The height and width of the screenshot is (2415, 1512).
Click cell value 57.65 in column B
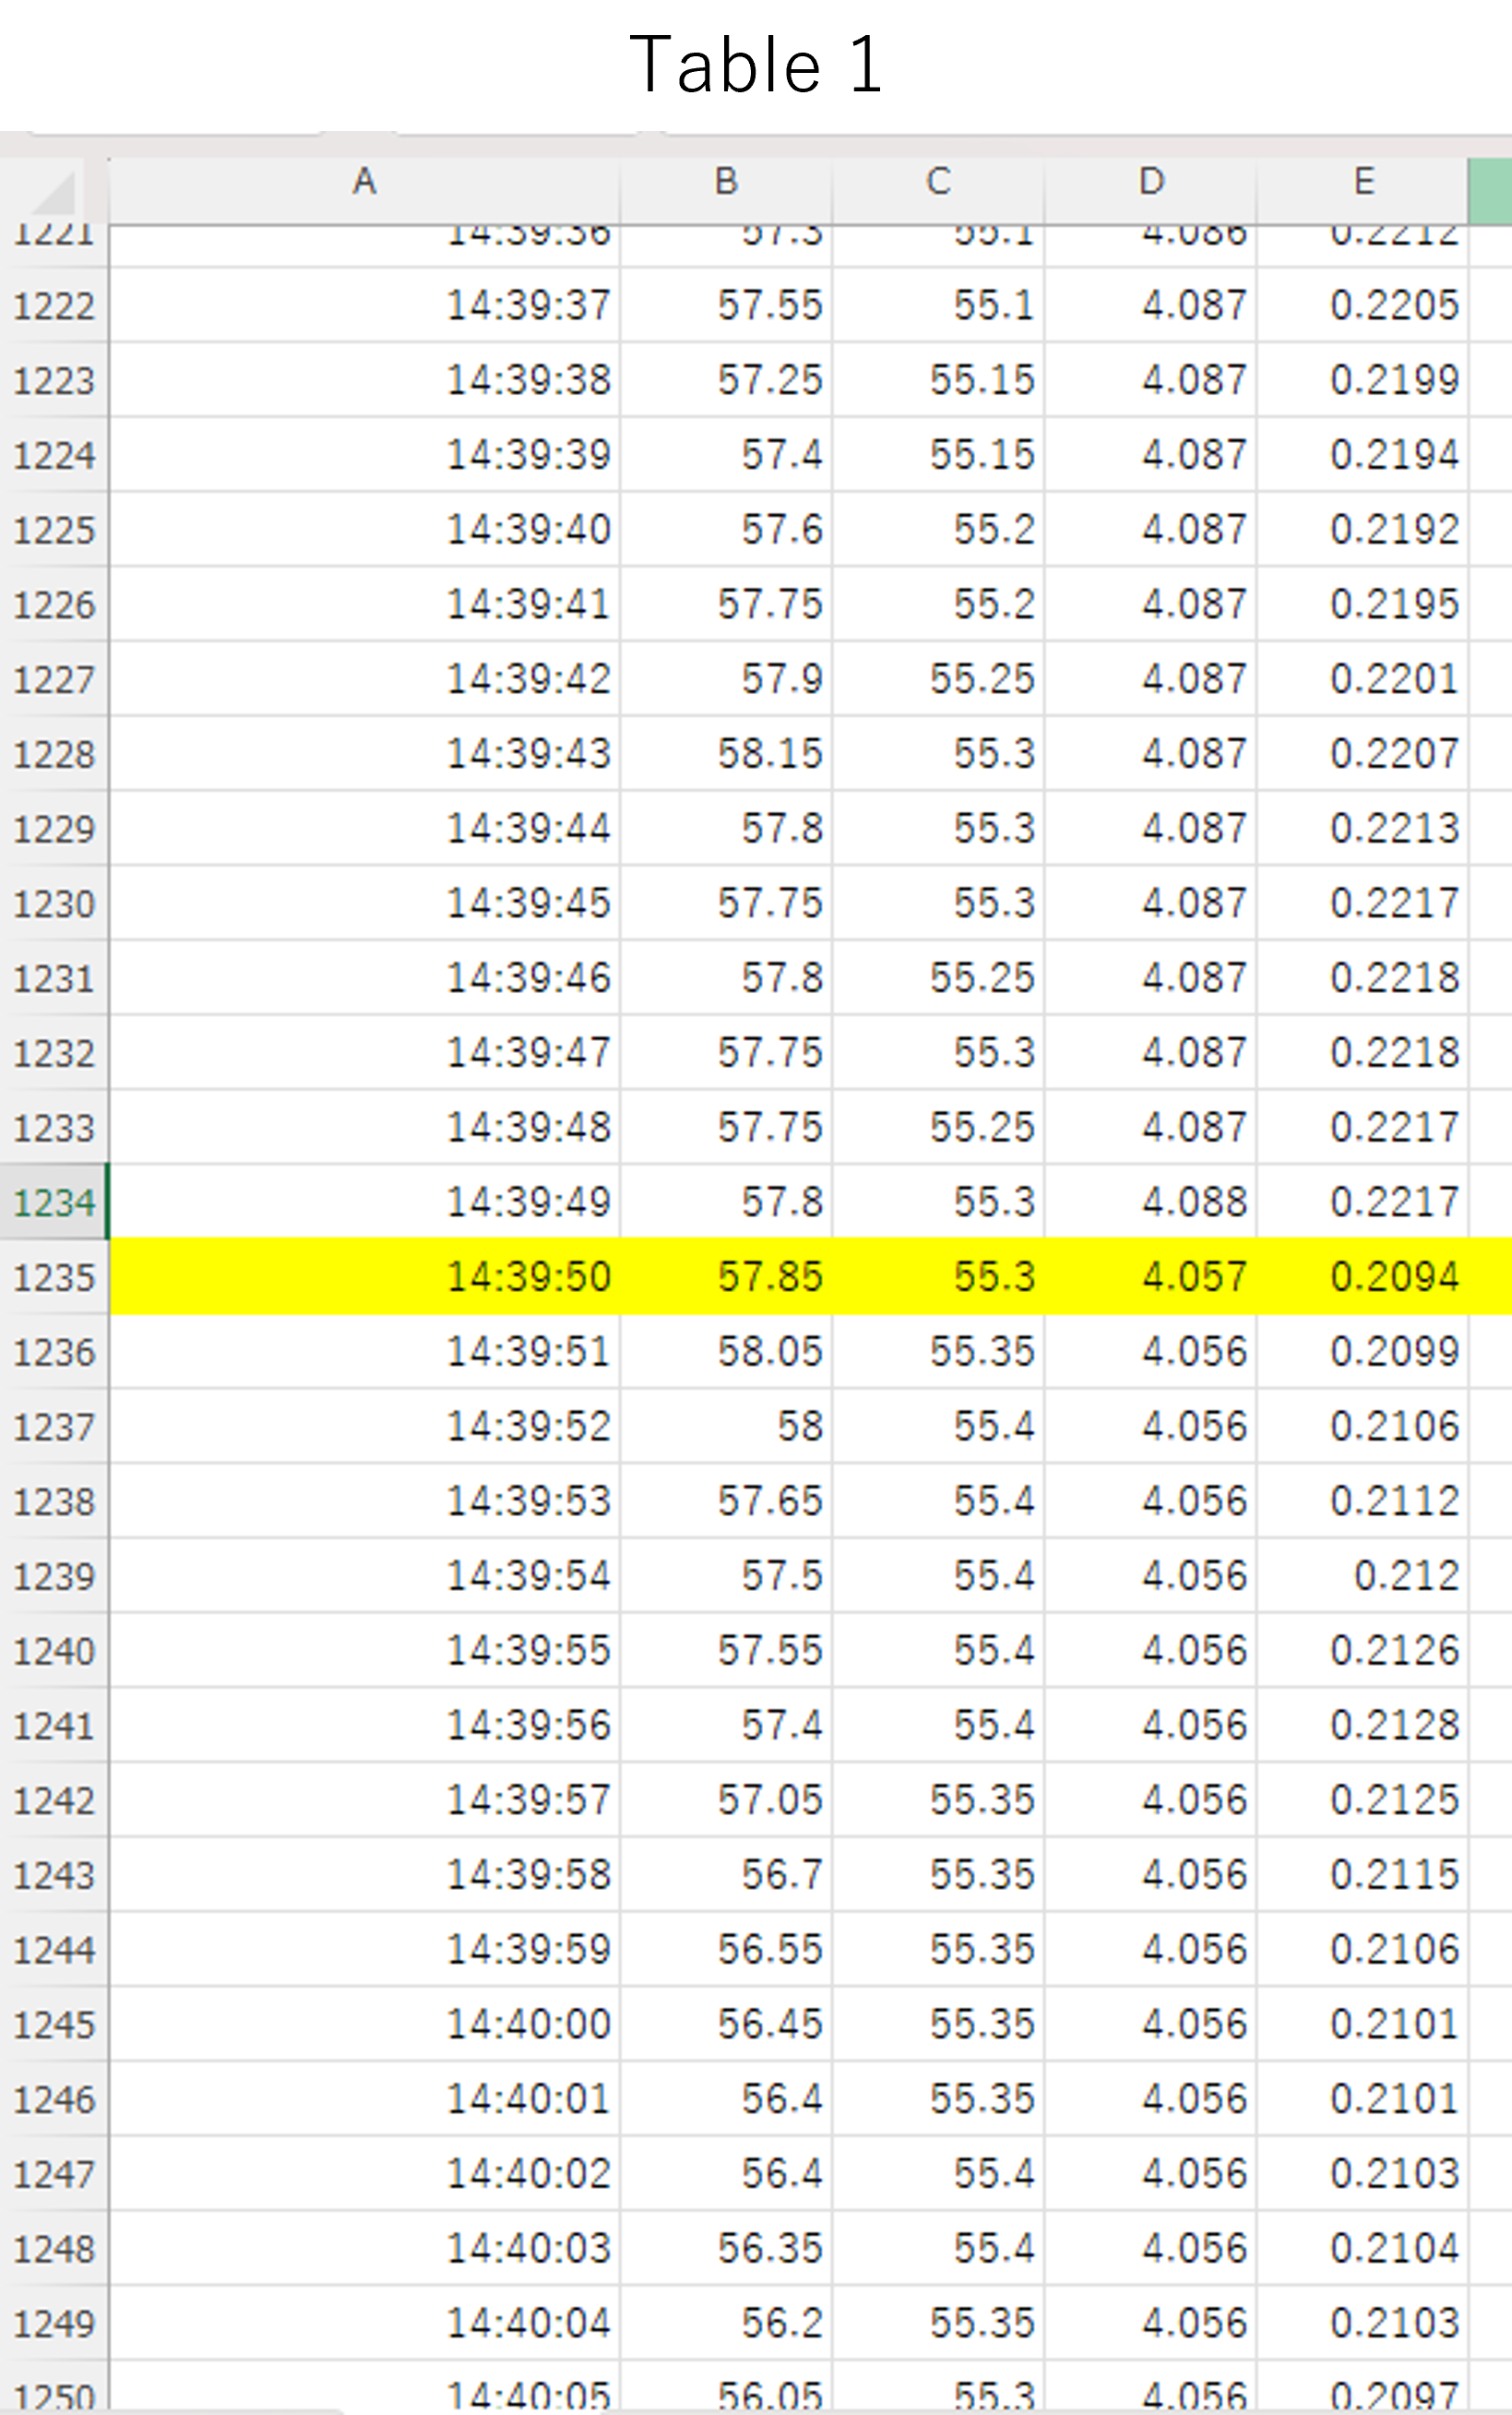(x=726, y=1500)
